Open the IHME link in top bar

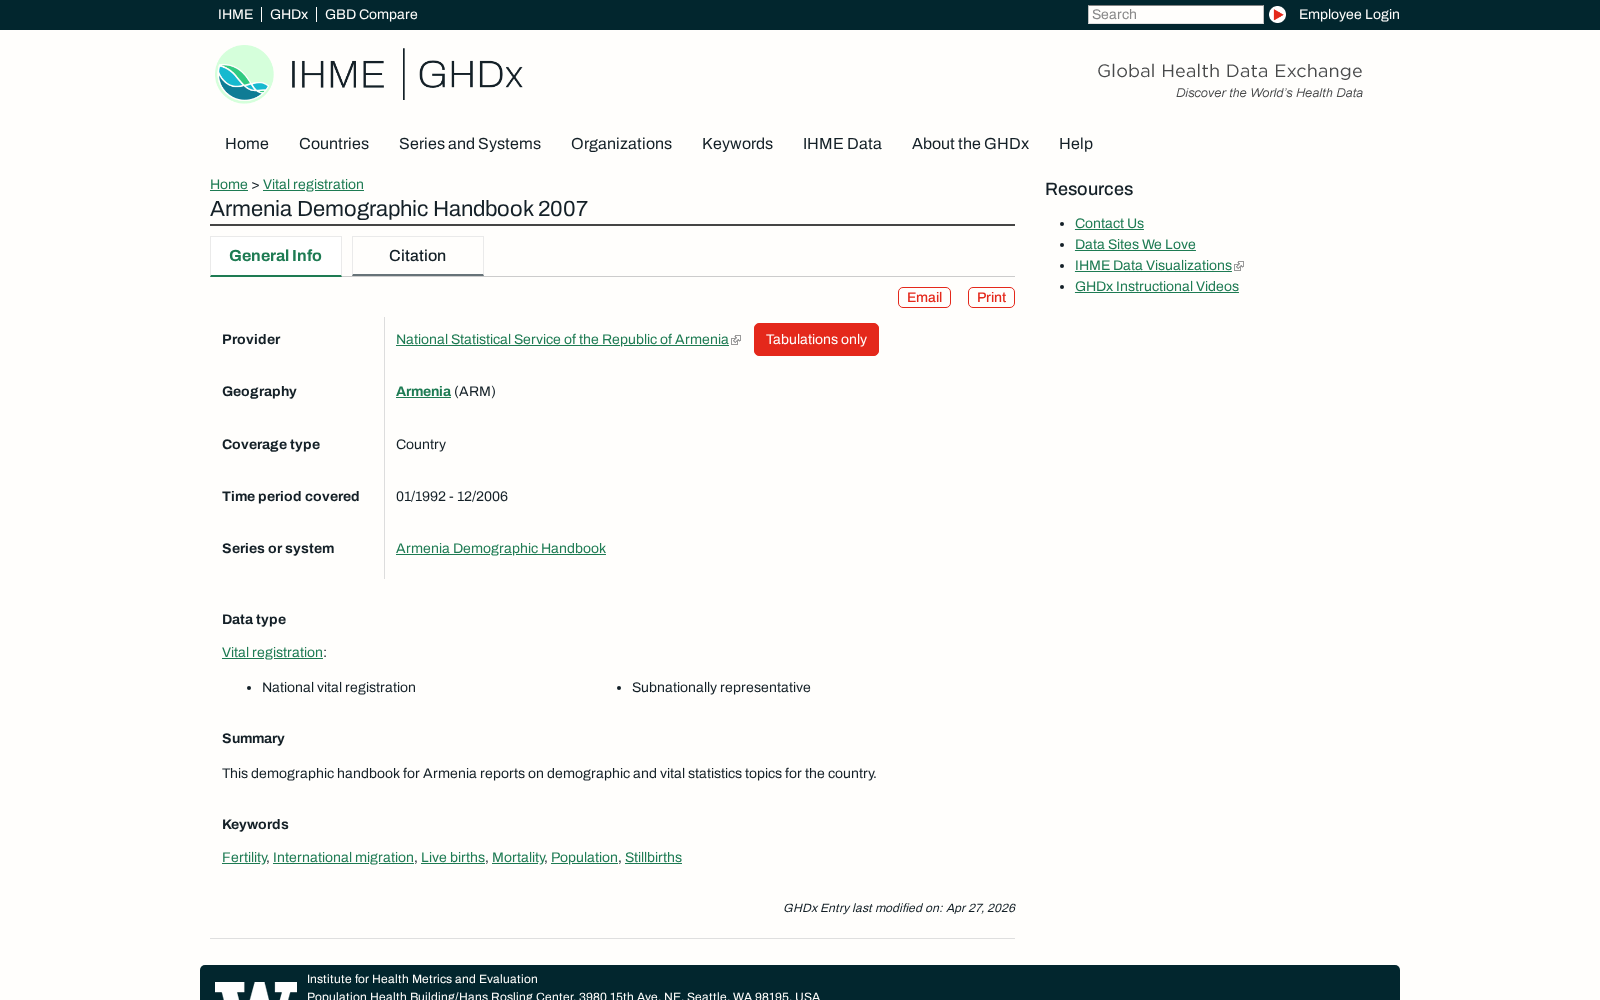point(235,14)
